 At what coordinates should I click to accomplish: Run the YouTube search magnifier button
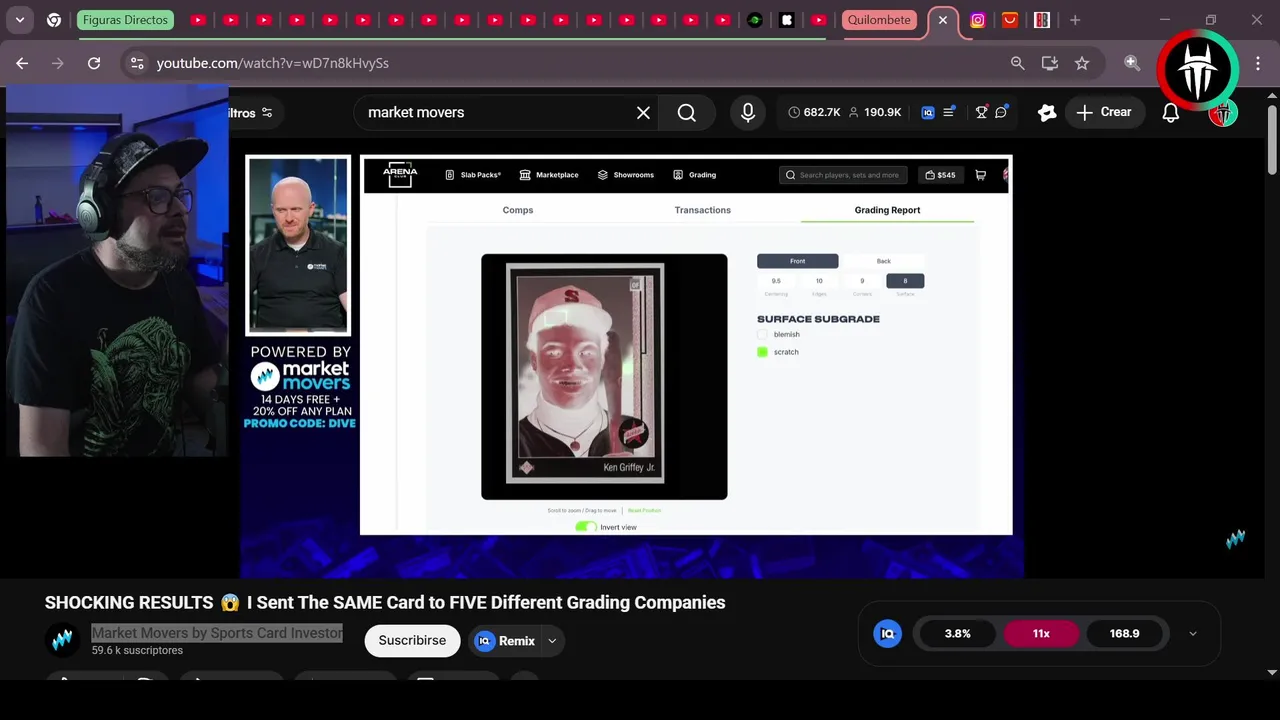pos(686,113)
